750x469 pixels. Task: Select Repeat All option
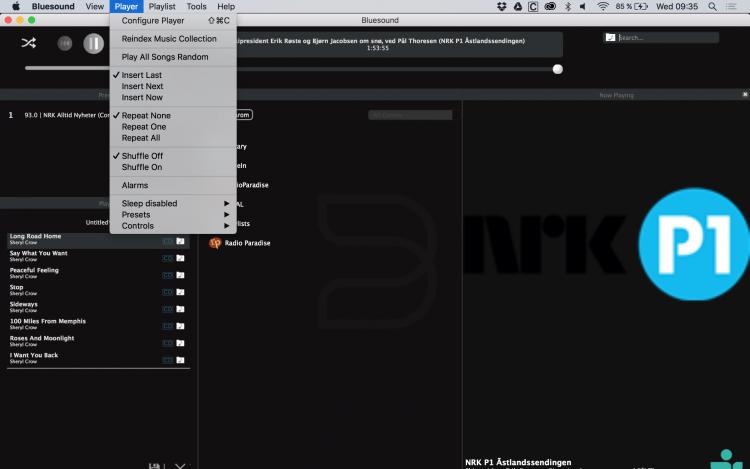coord(173,138)
